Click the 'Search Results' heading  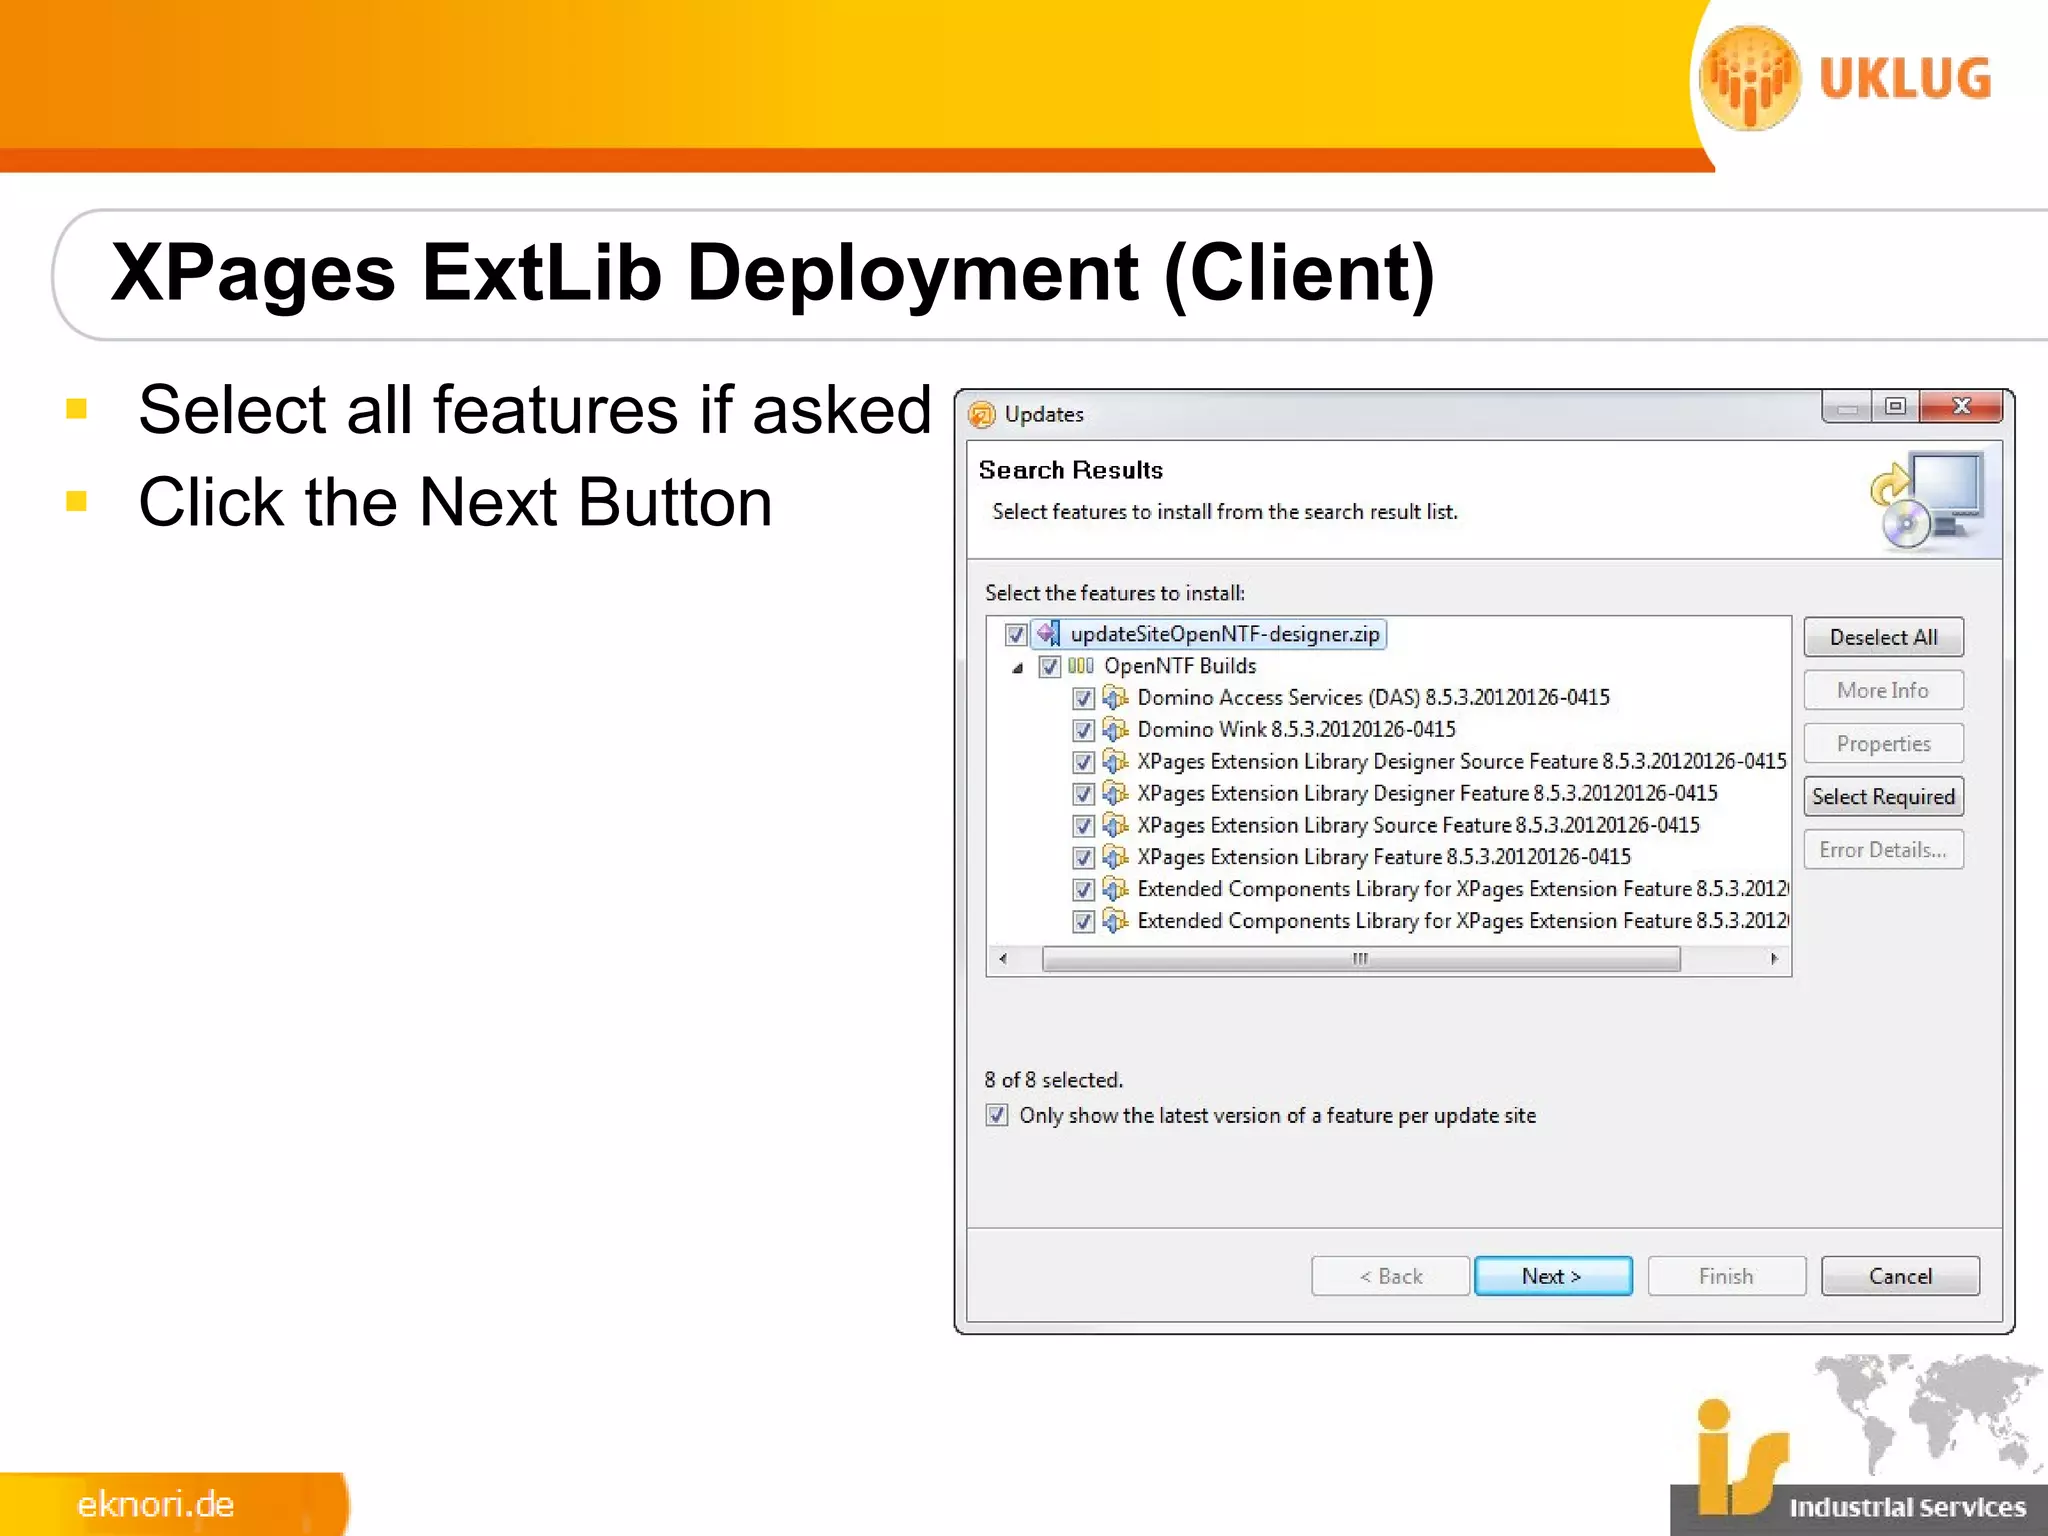coord(1070,470)
